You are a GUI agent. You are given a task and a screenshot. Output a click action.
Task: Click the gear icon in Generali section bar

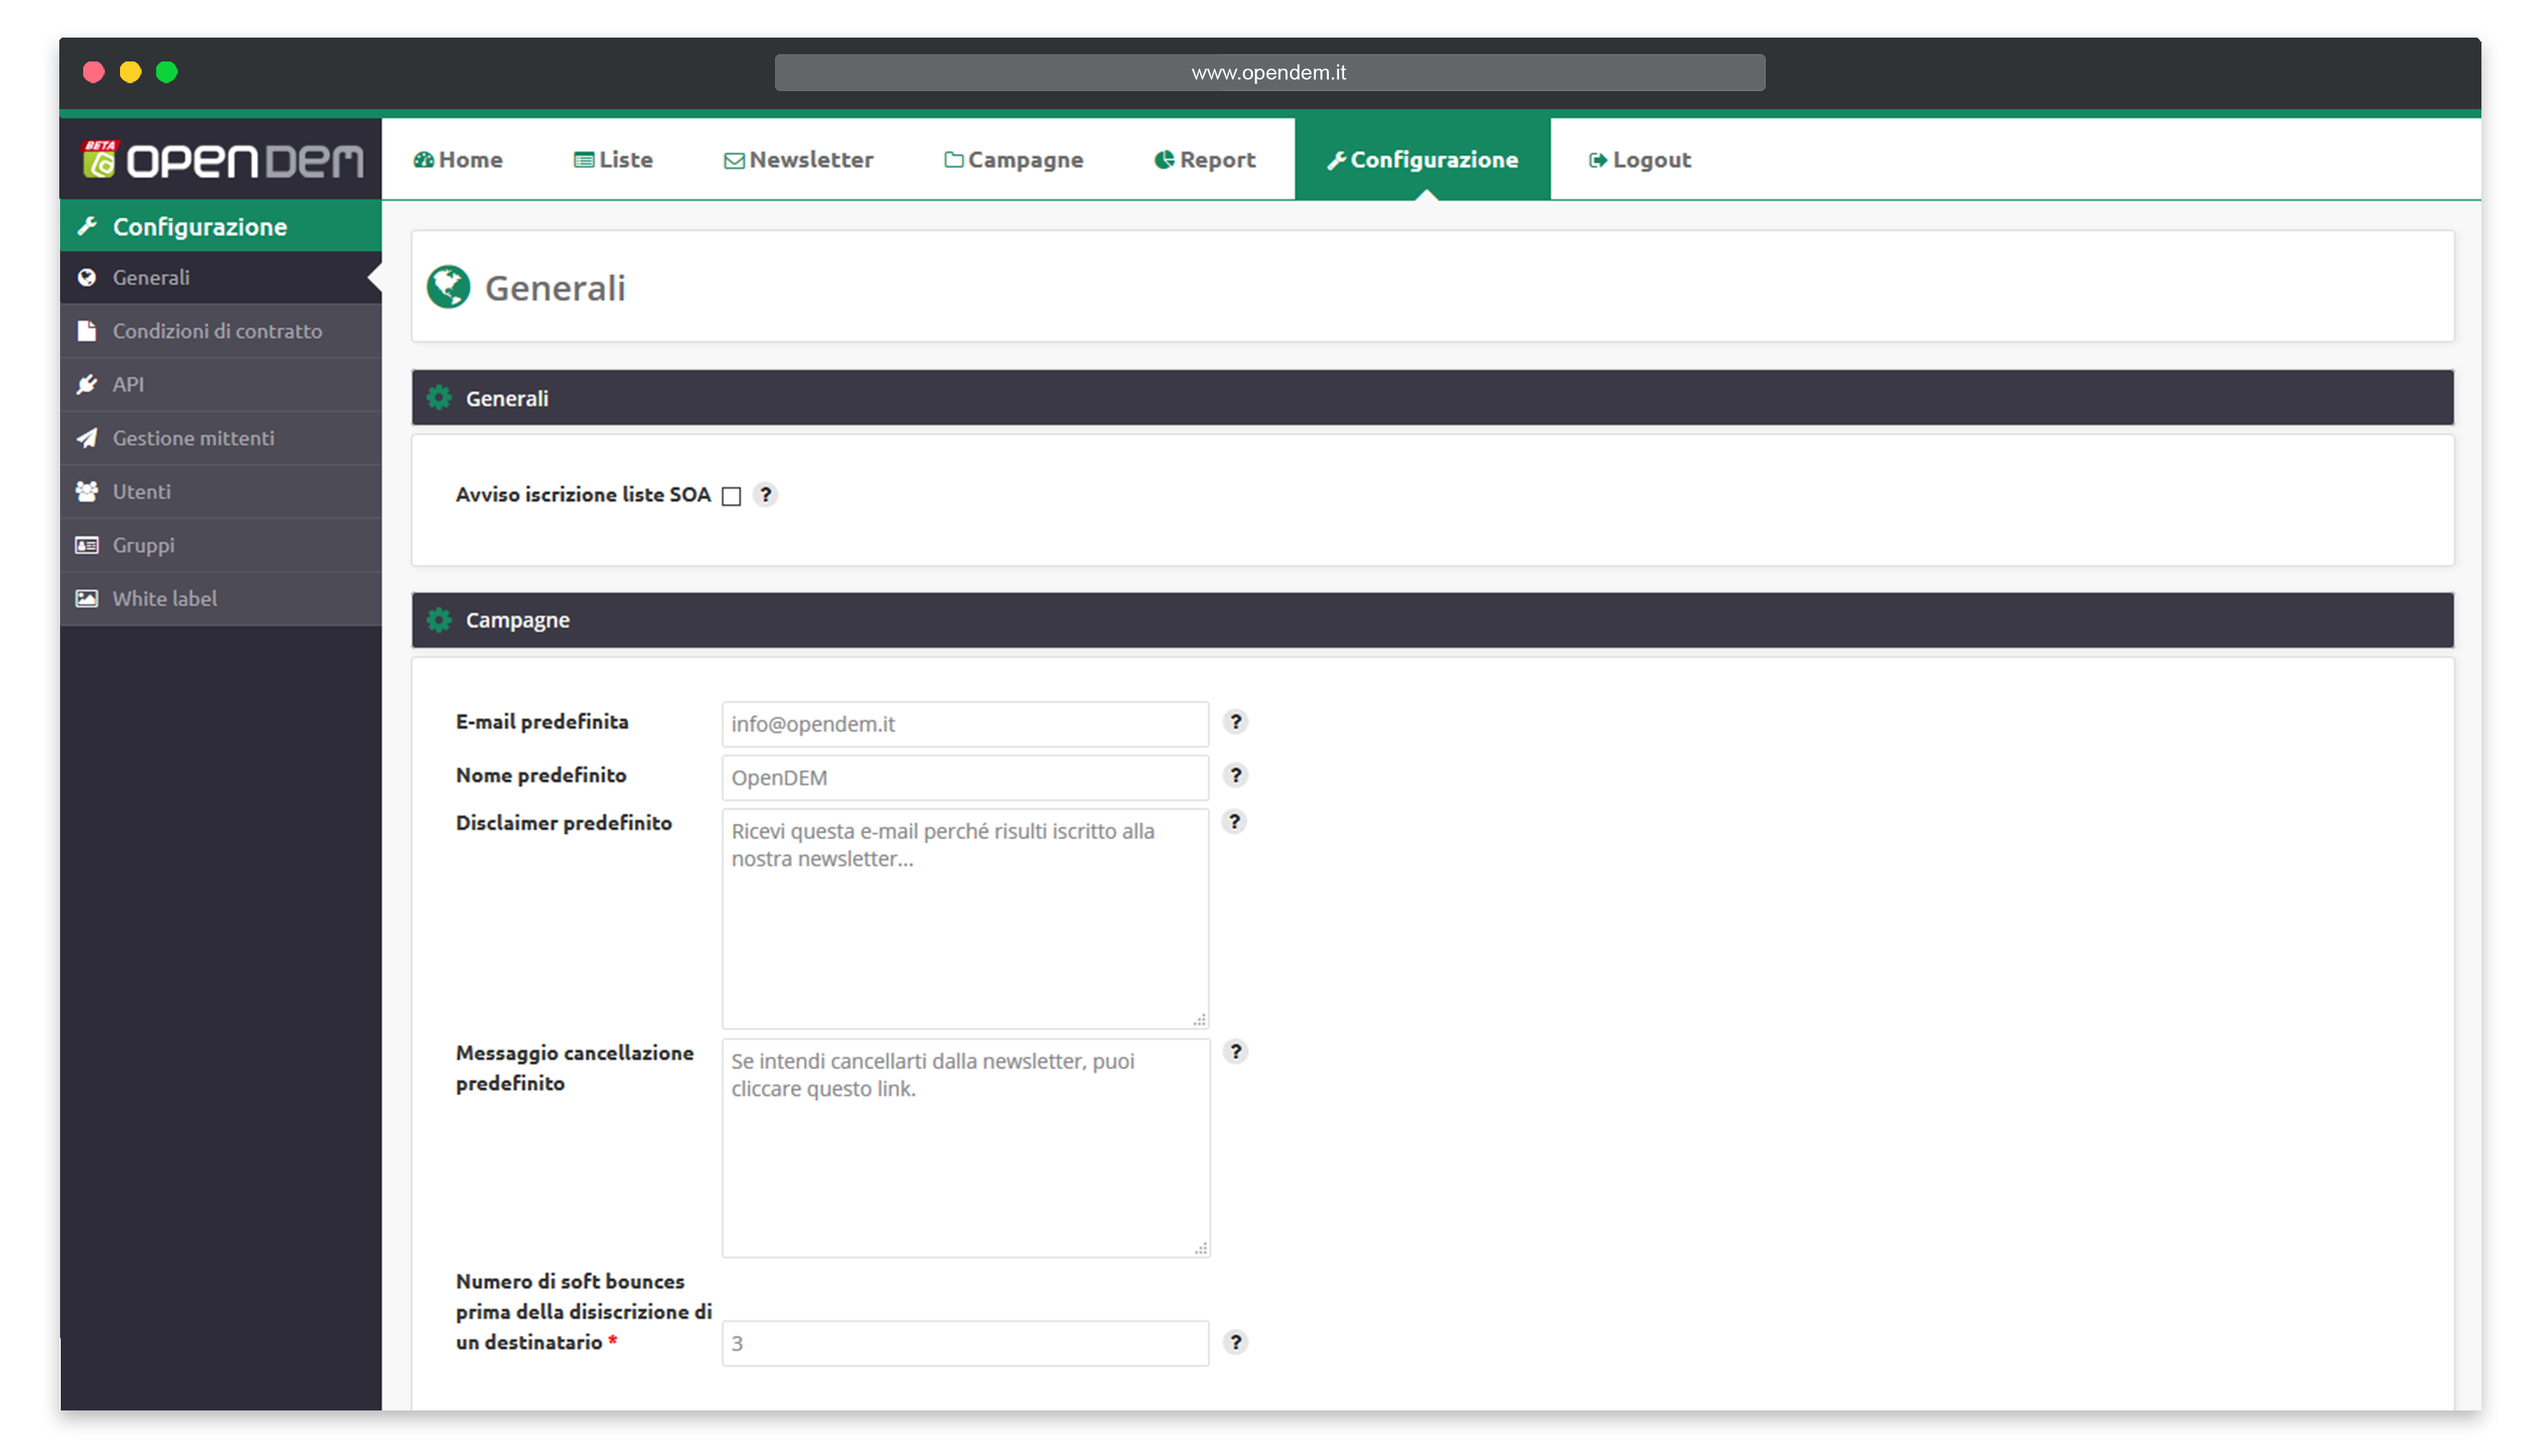(x=439, y=398)
